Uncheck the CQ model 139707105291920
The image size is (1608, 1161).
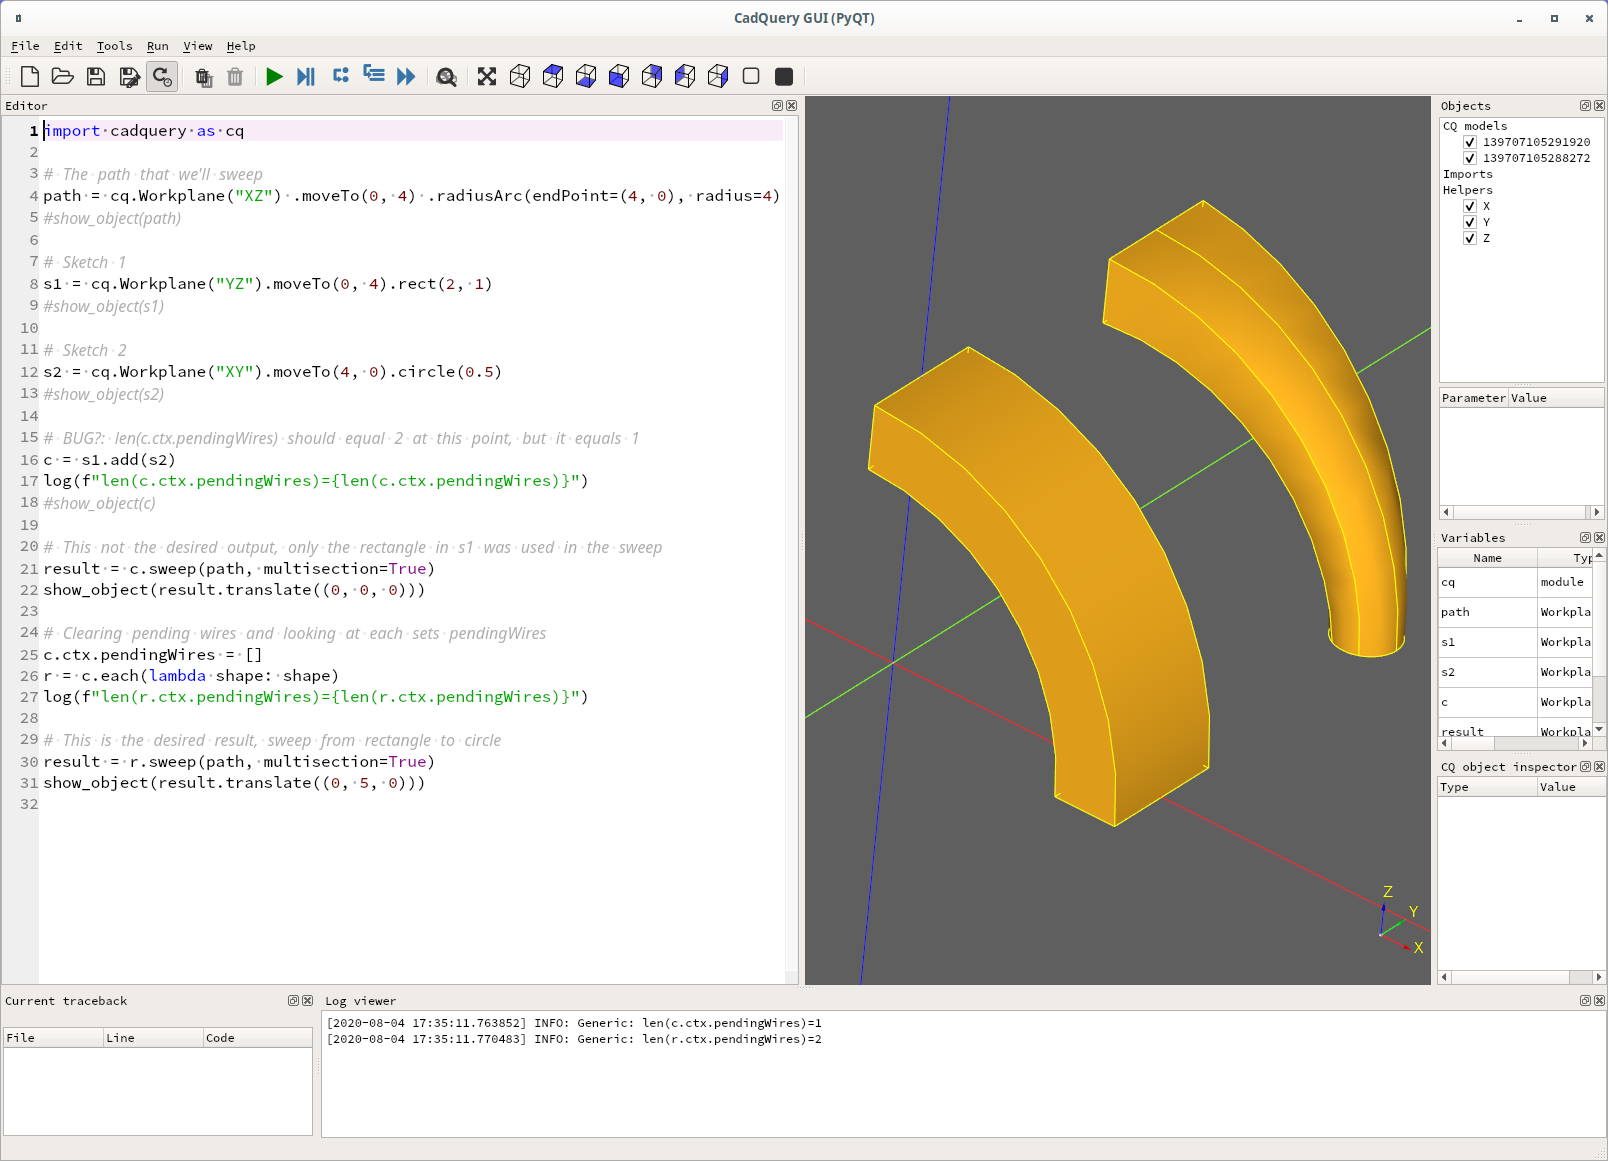click(1469, 142)
